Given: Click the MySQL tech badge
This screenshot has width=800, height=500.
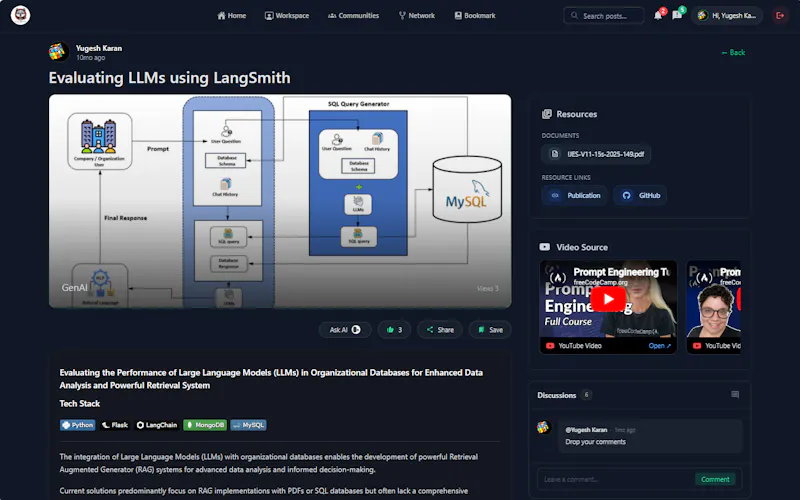Looking at the screenshot, I should pos(248,424).
